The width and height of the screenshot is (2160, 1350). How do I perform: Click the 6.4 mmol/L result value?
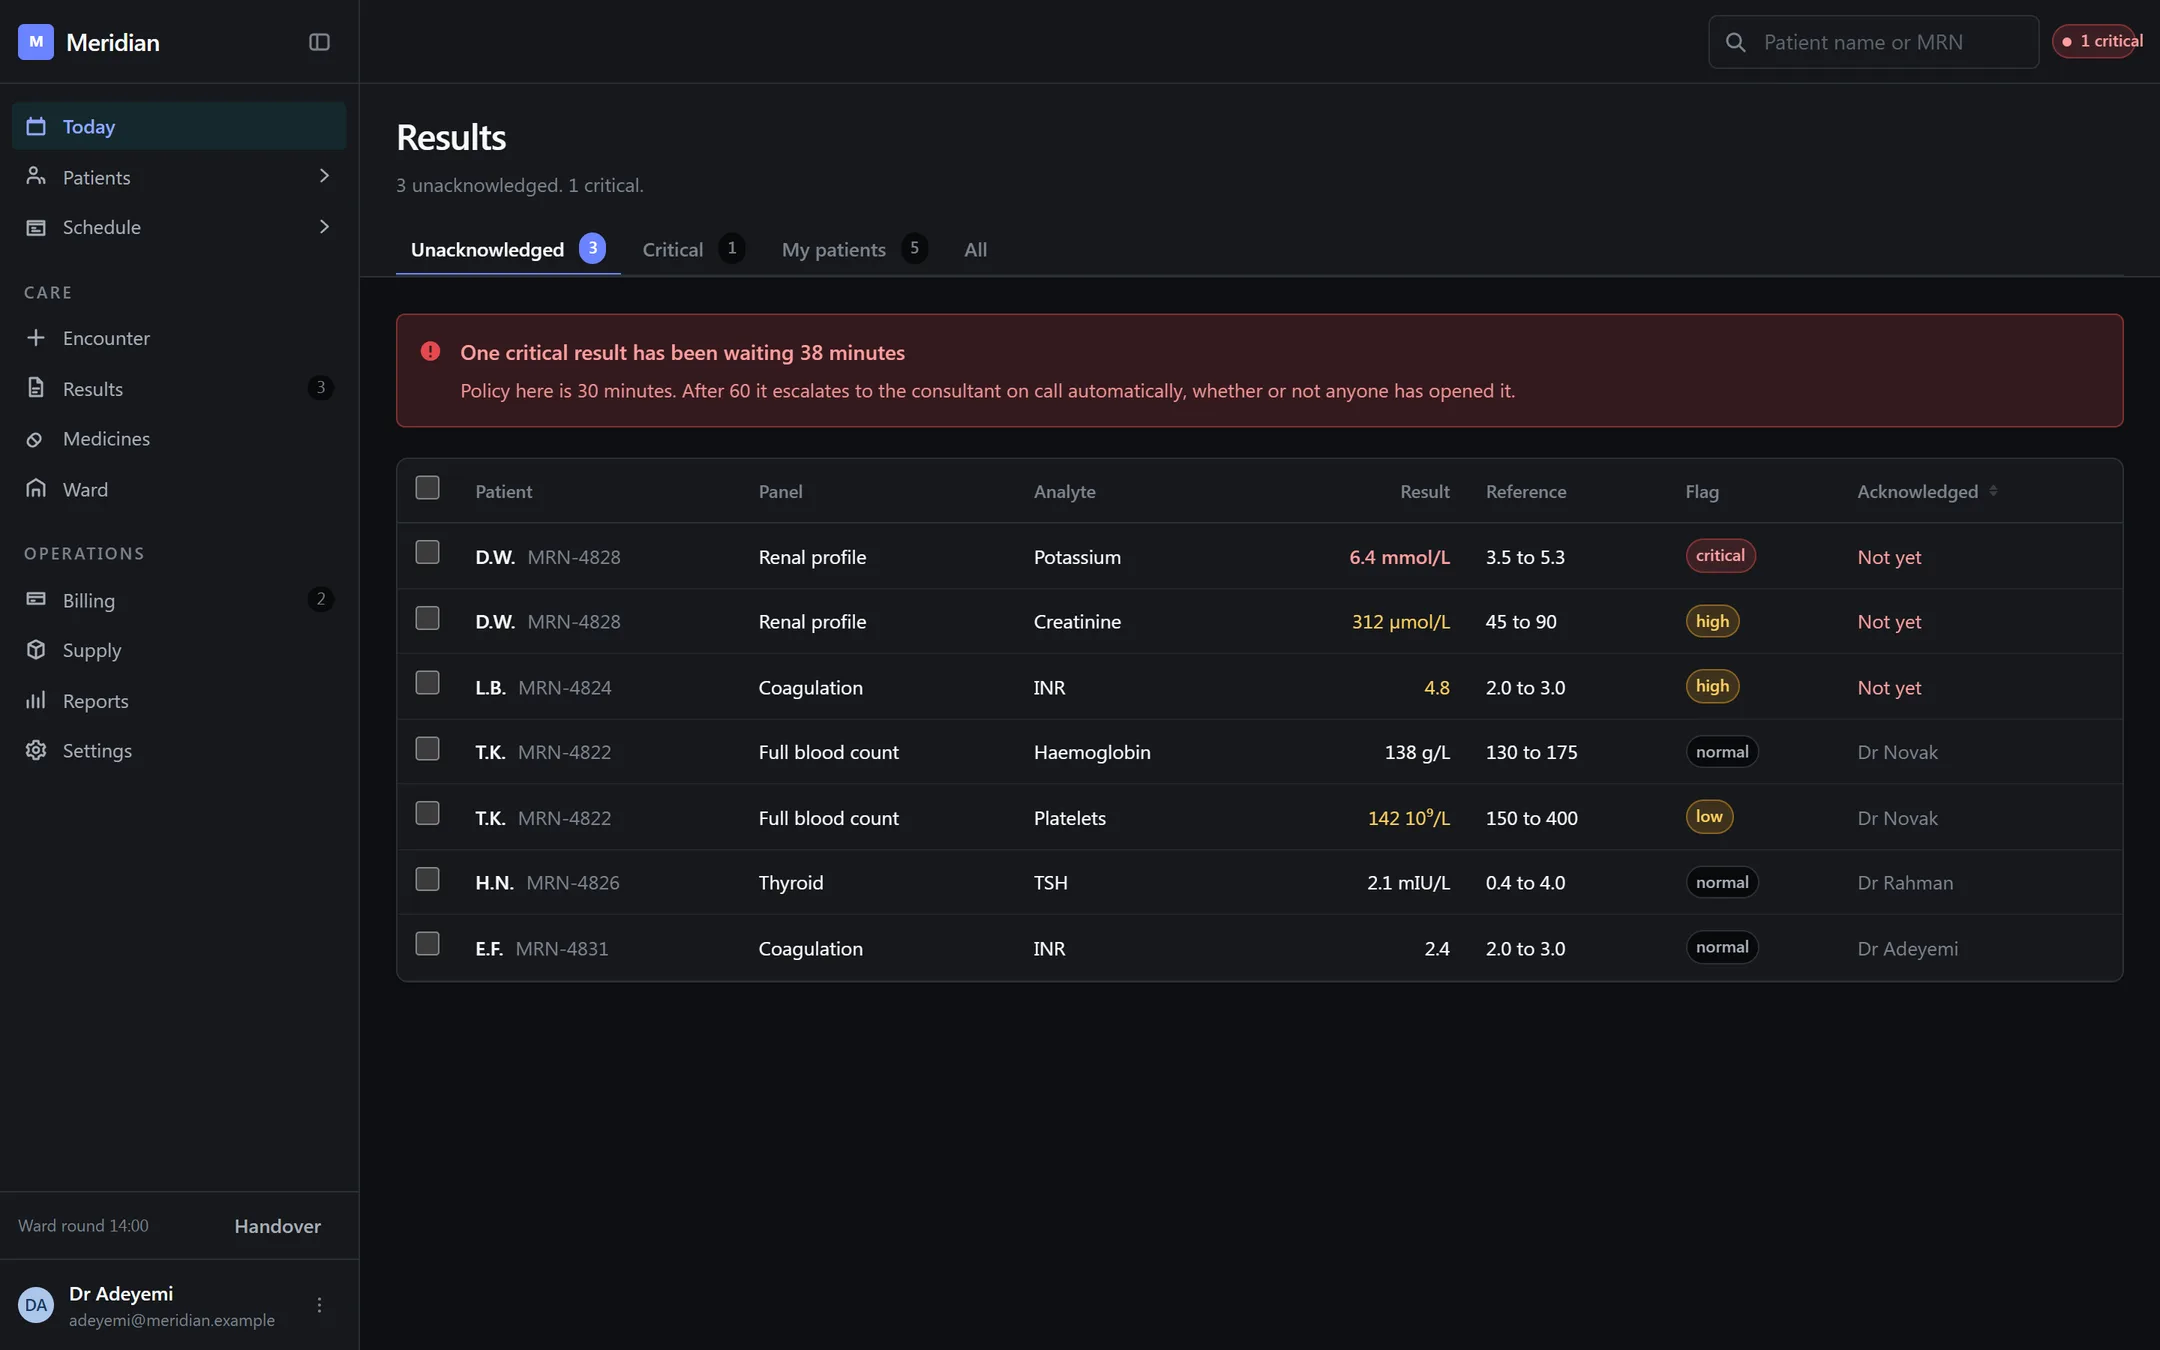coord(1399,557)
